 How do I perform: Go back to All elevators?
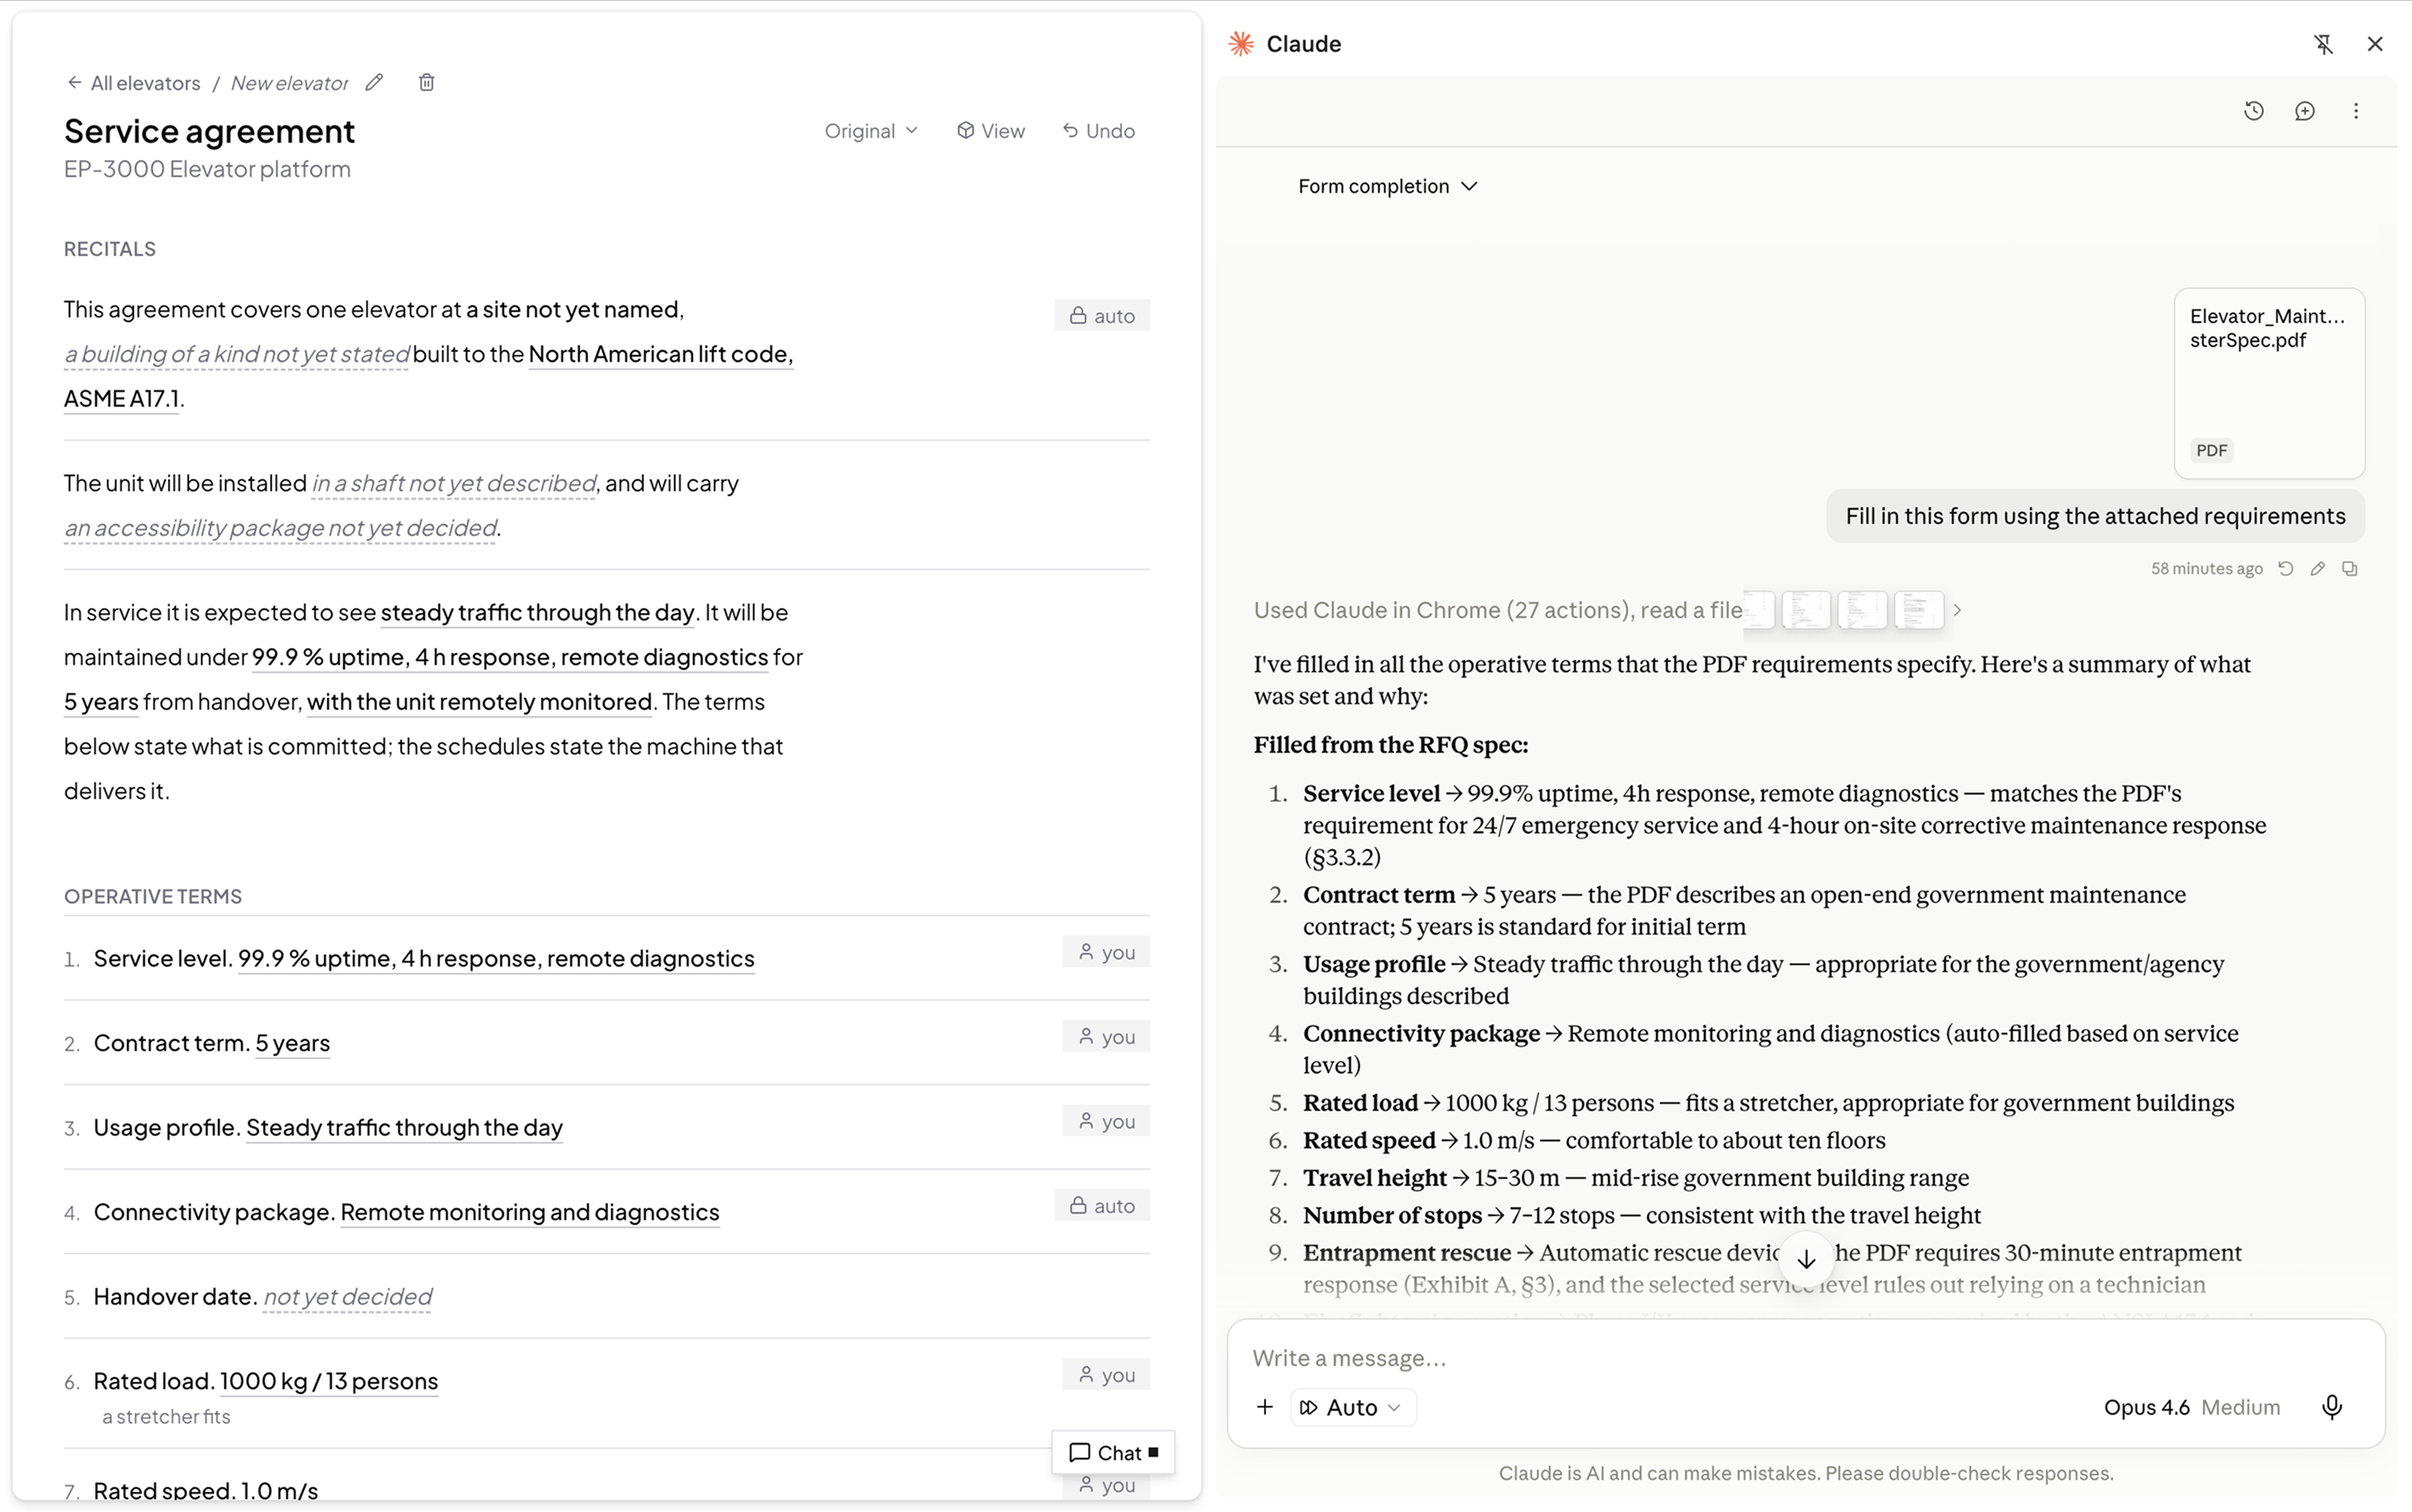pos(133,83)
